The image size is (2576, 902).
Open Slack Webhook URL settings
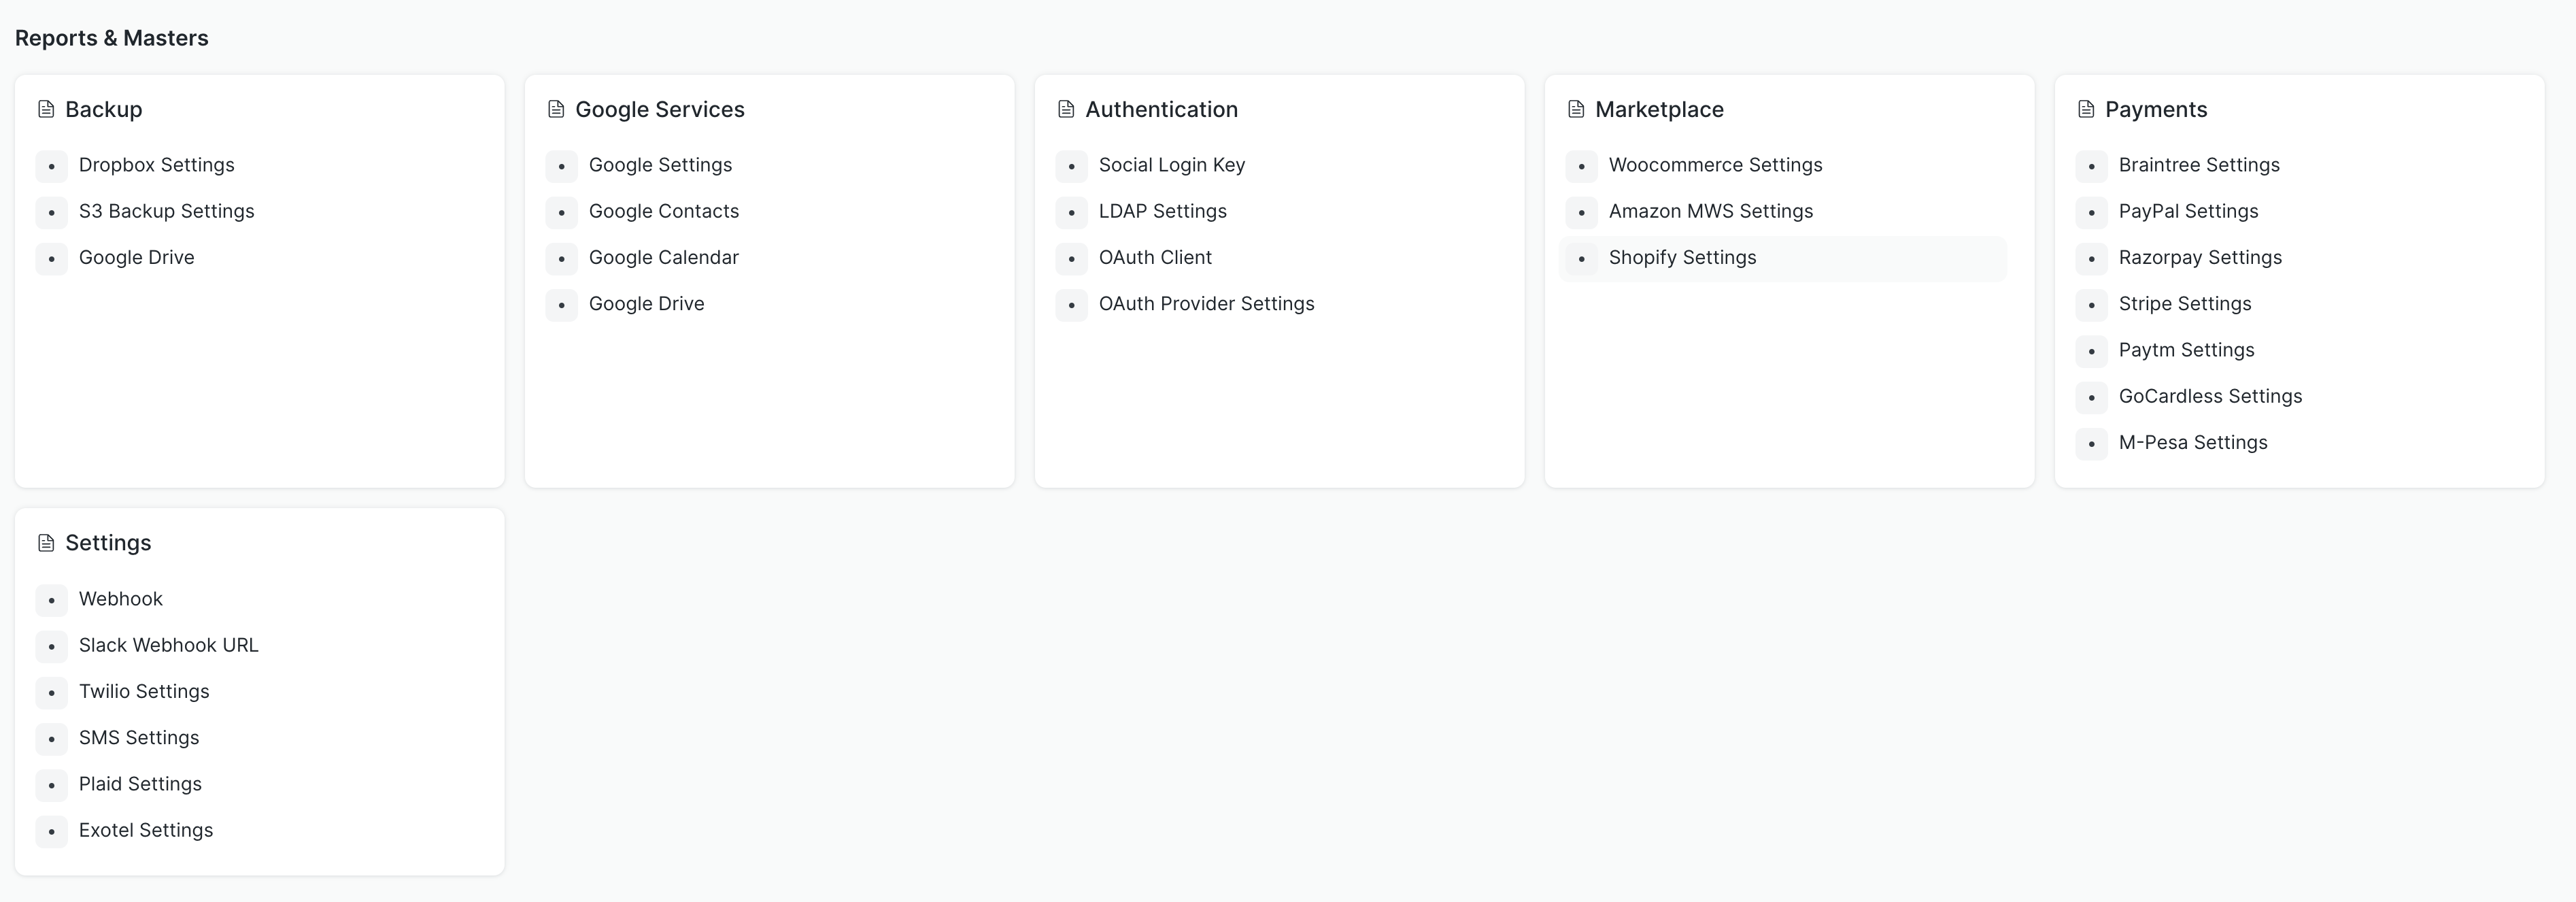pyautogui.click(x=168, y=645)
